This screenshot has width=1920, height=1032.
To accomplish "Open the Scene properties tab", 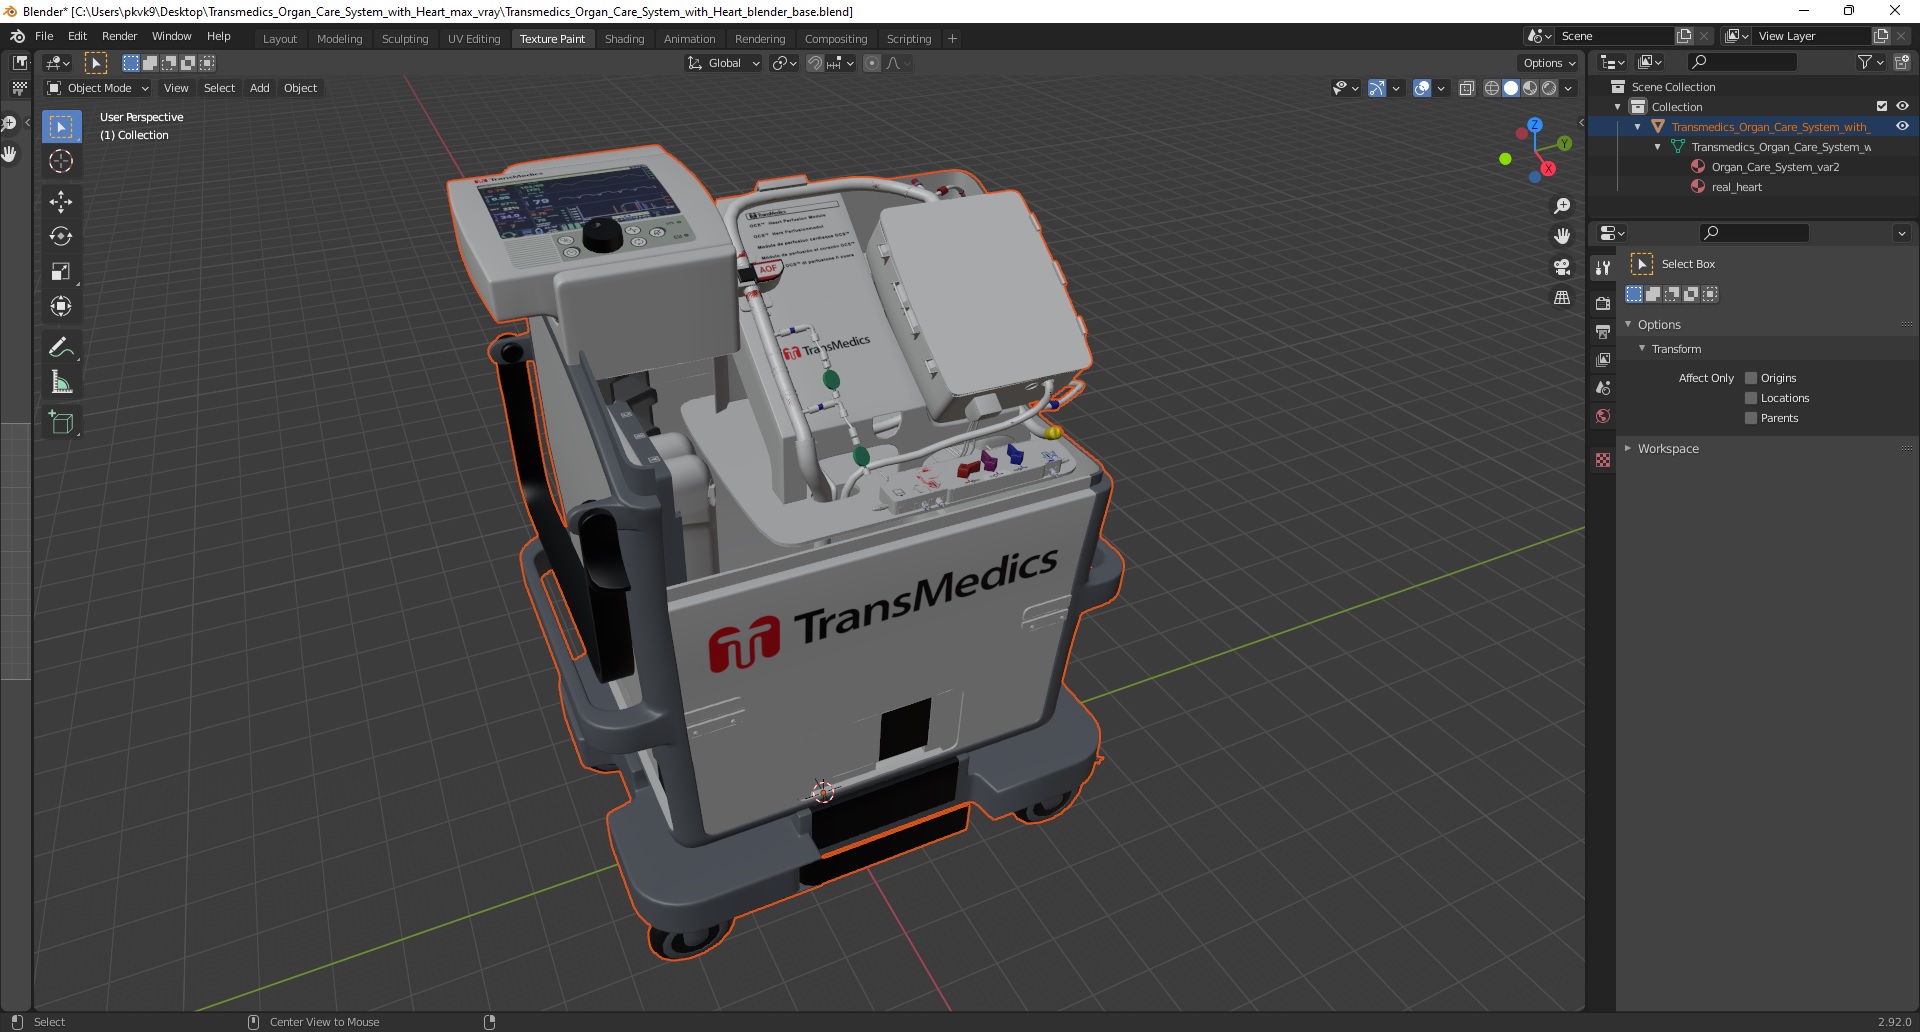I will tap(1603, 388).
